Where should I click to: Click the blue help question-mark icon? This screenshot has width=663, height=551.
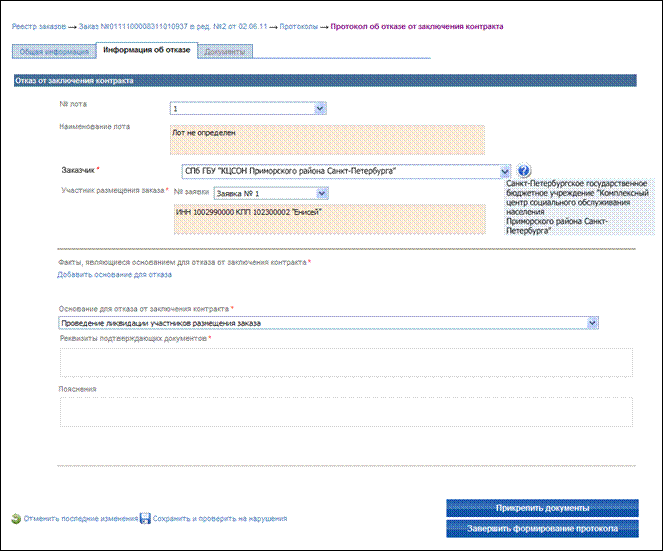523,171
